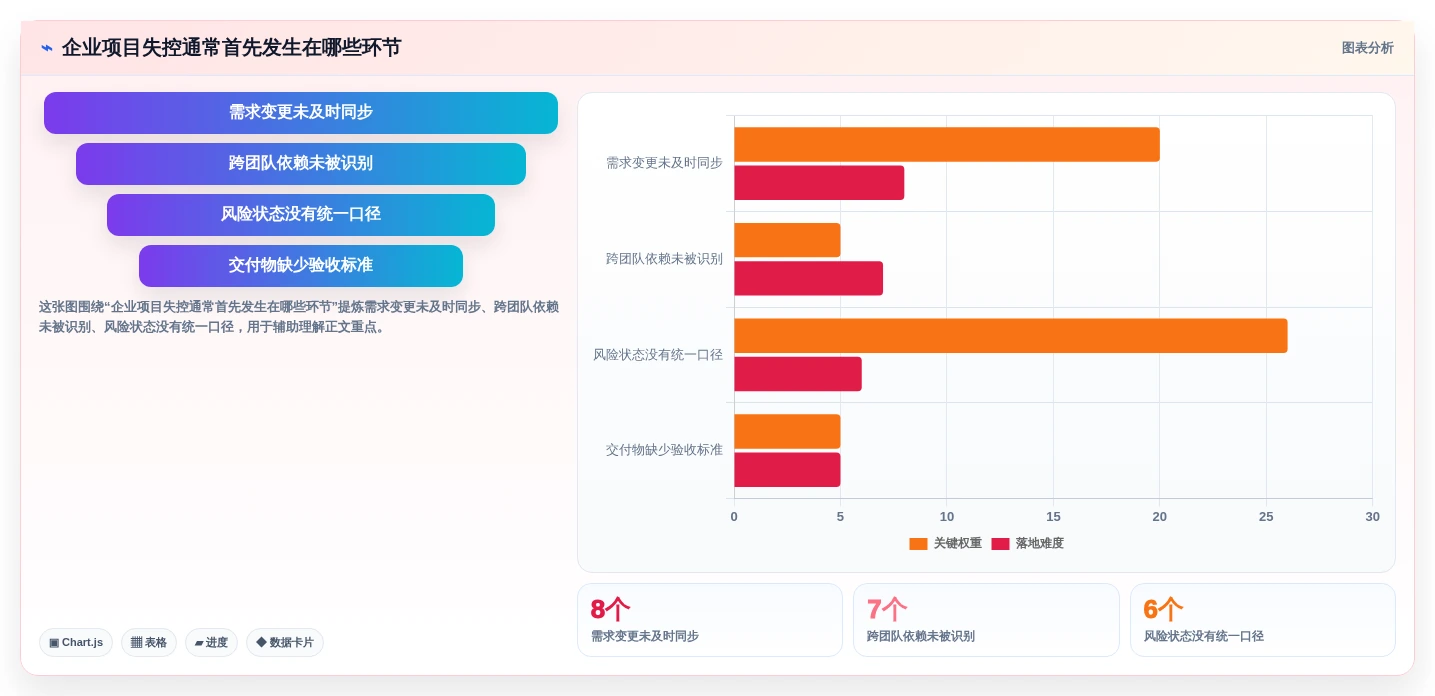The image size is (1435, 696).
Task: Click the y-axis label 跨团队依赖未被识别
Action: tap(664, 259)
